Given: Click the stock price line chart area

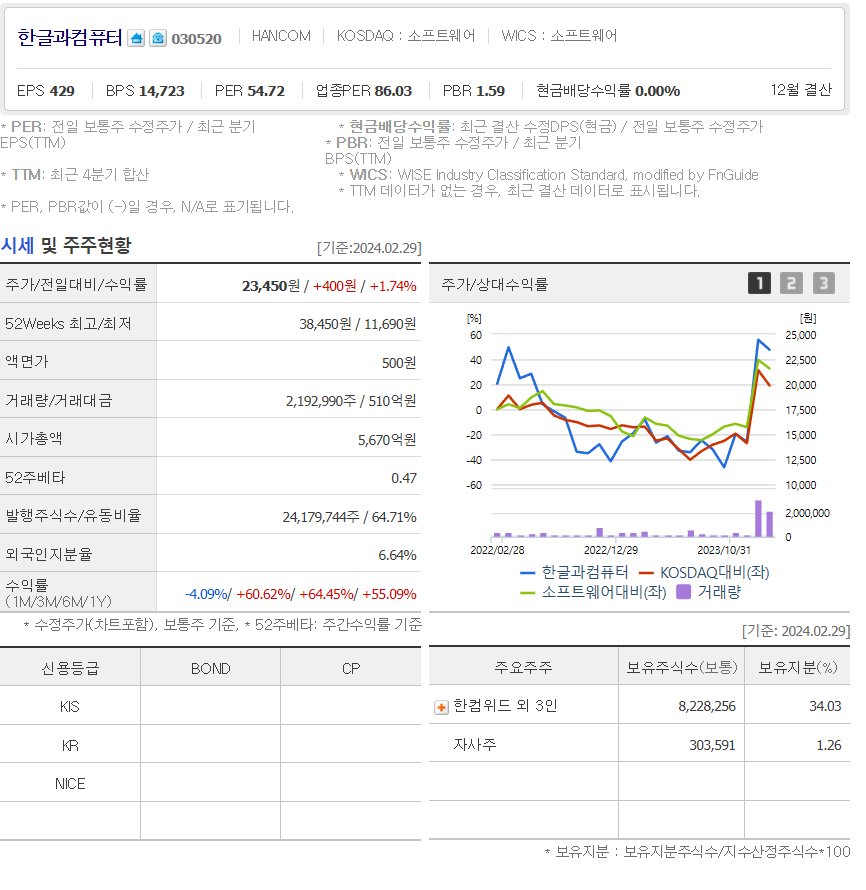Looking at the screenshot, I should coord(633,410).
